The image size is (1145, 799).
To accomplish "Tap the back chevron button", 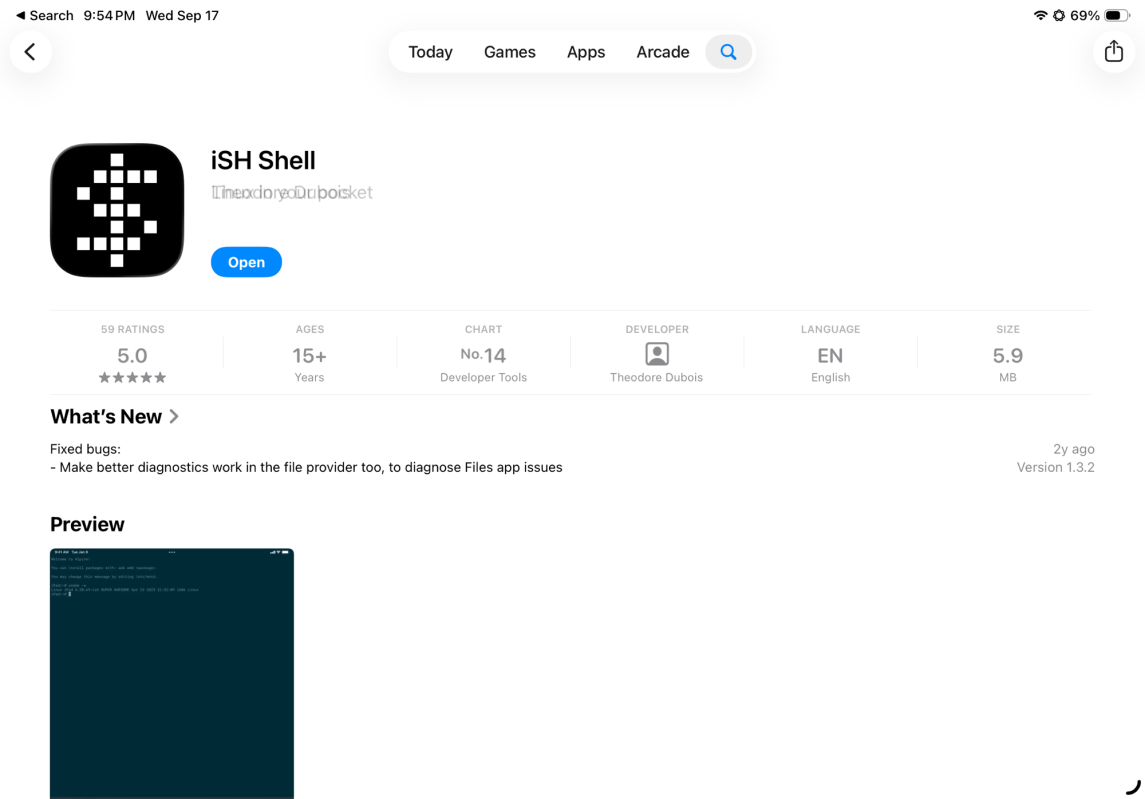I will [x=30, y=52].
